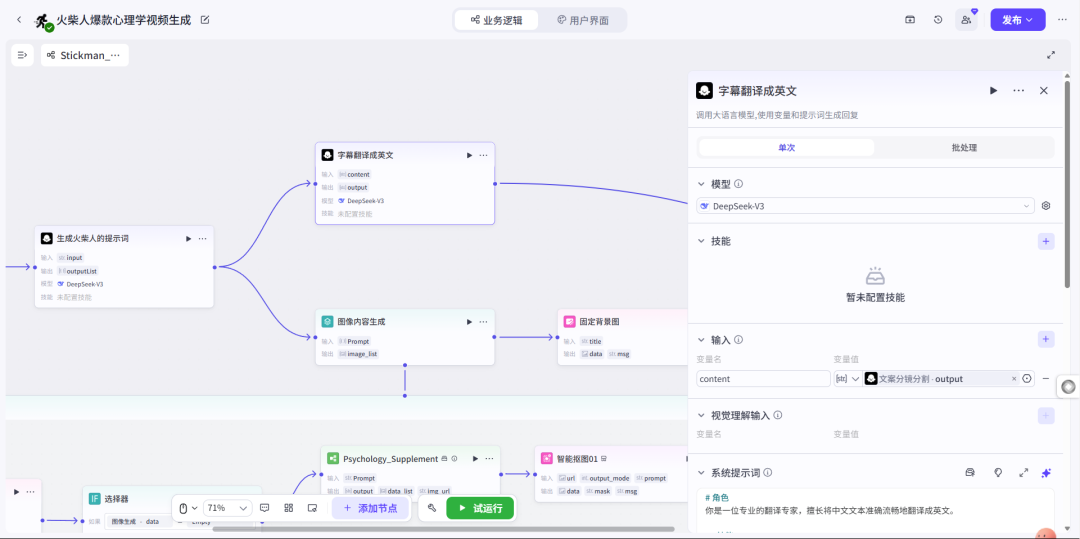Open the archive box icon in header
The width and height of the screenshot is (1080, 539).
[x=910, y=20]
